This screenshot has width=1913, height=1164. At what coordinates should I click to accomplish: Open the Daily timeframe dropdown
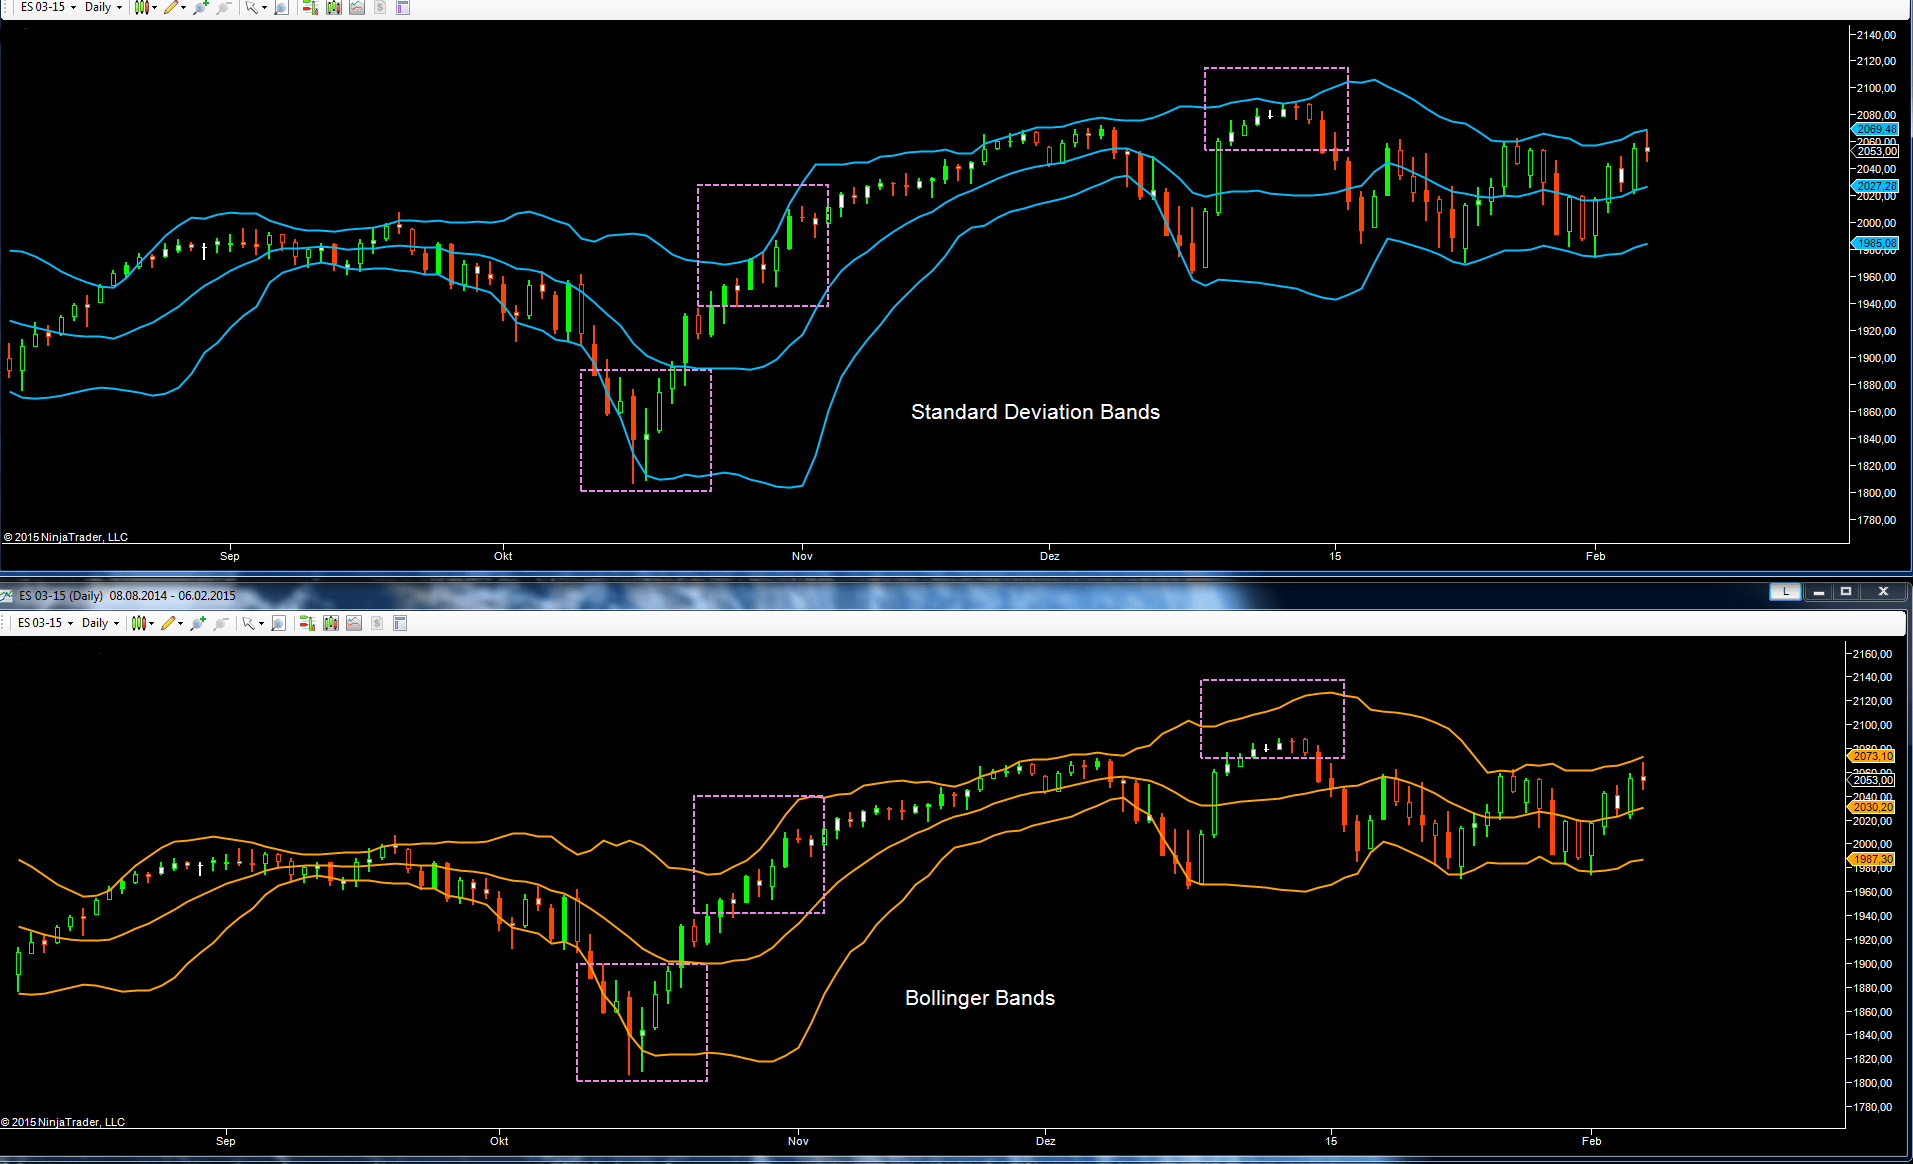tap(100, 7)
